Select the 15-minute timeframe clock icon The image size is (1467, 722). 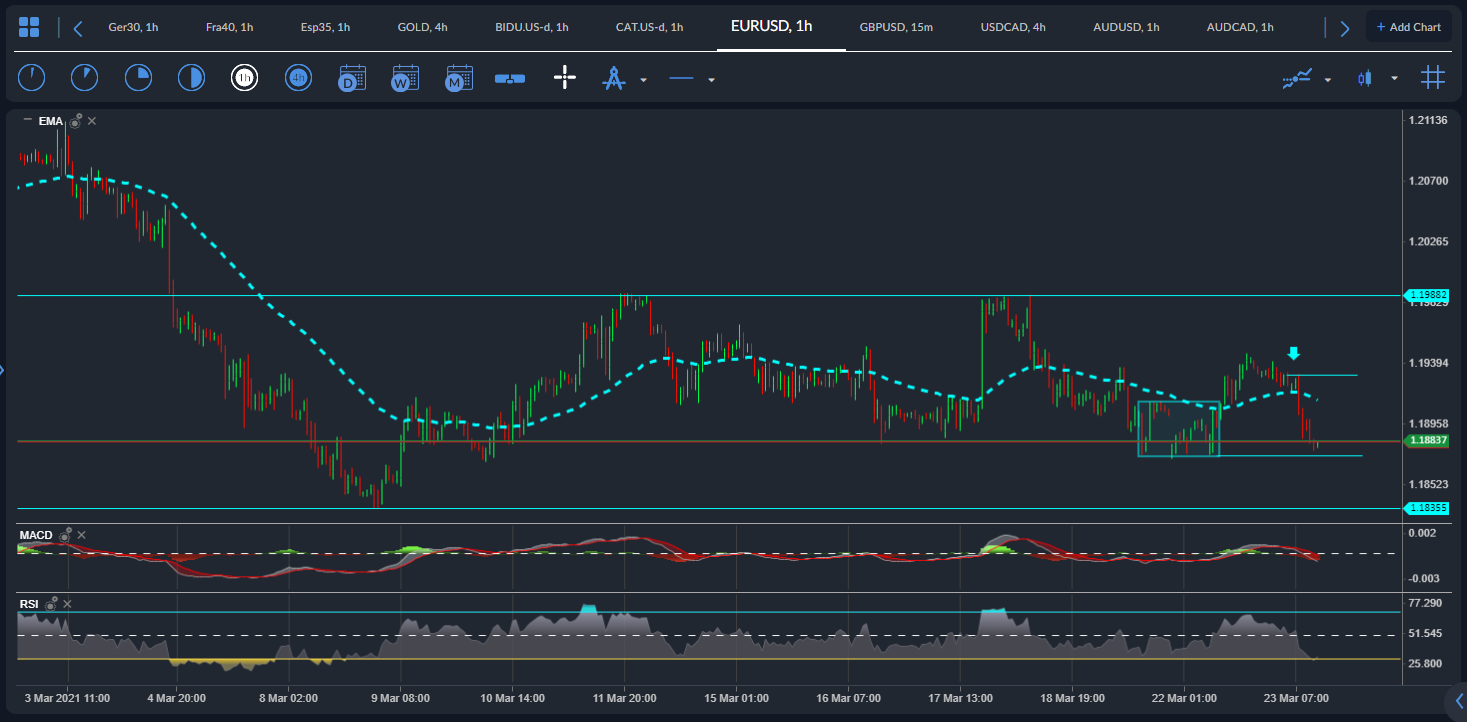click(x=138, y=77)
